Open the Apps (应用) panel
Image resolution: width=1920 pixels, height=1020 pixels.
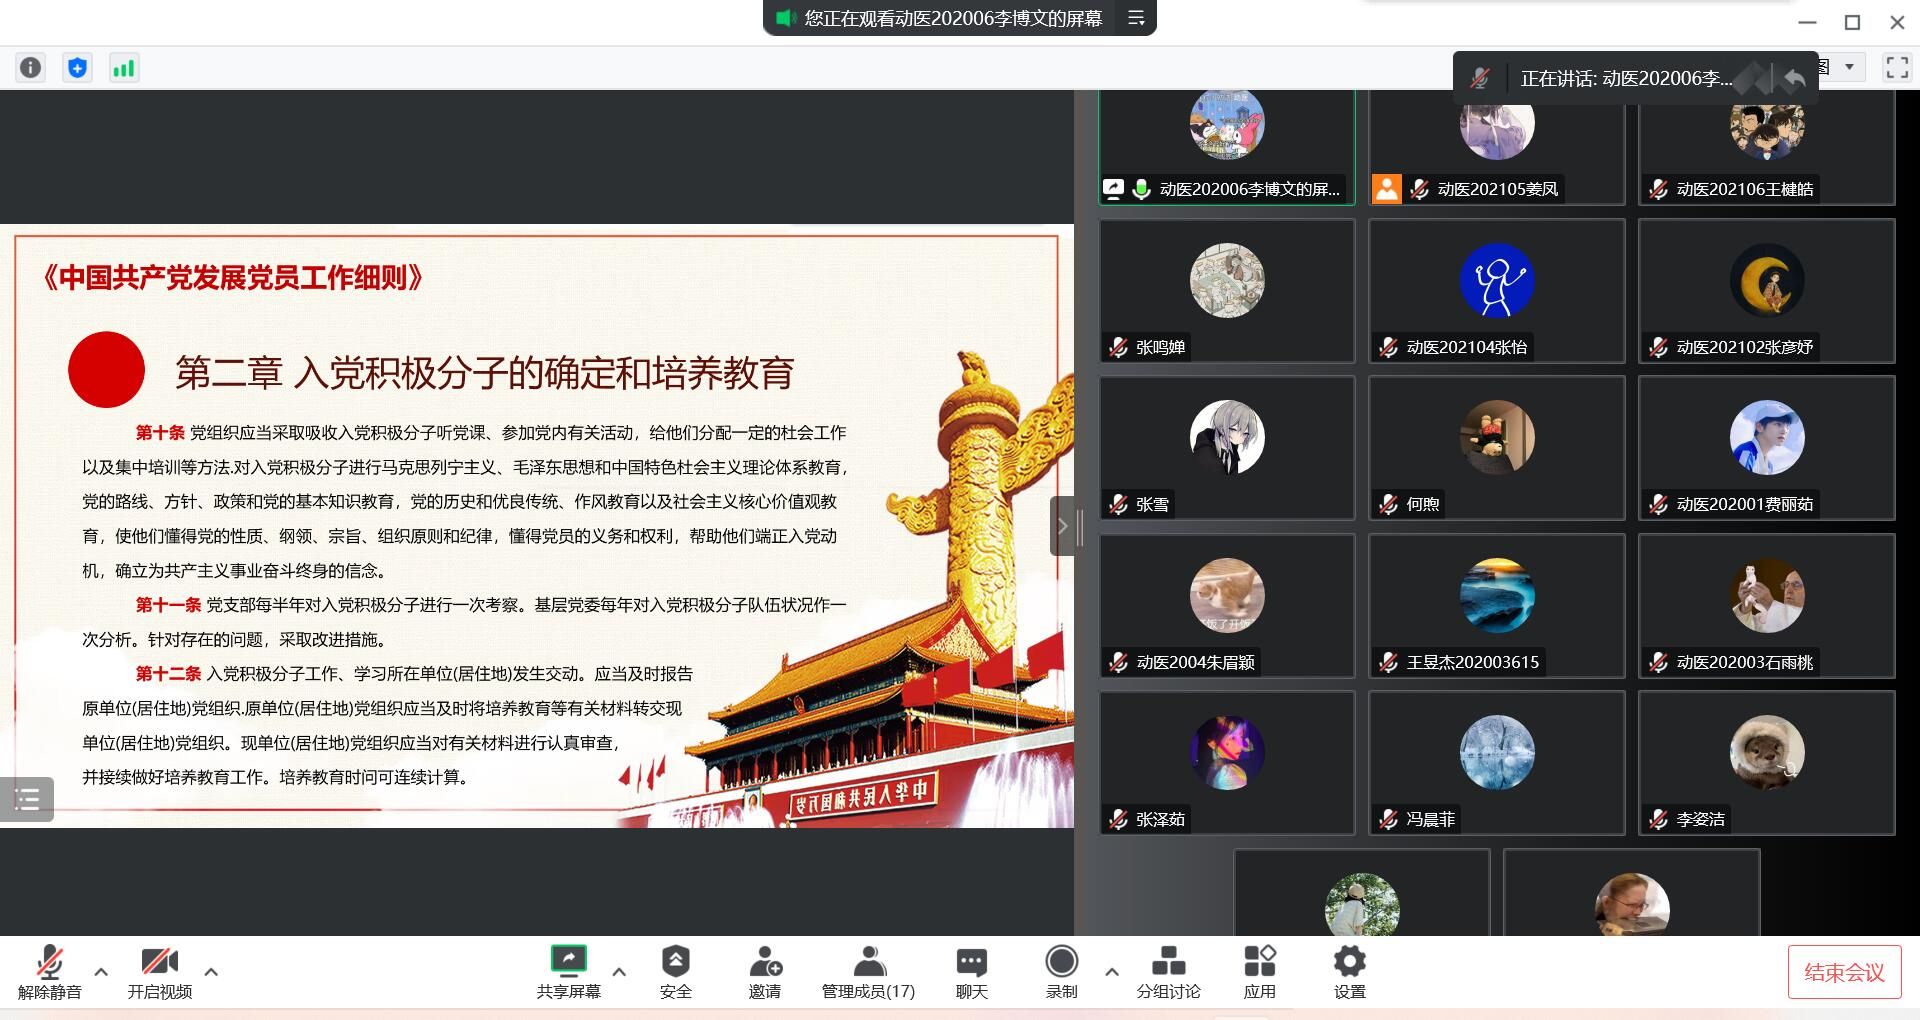(1259, 971)
